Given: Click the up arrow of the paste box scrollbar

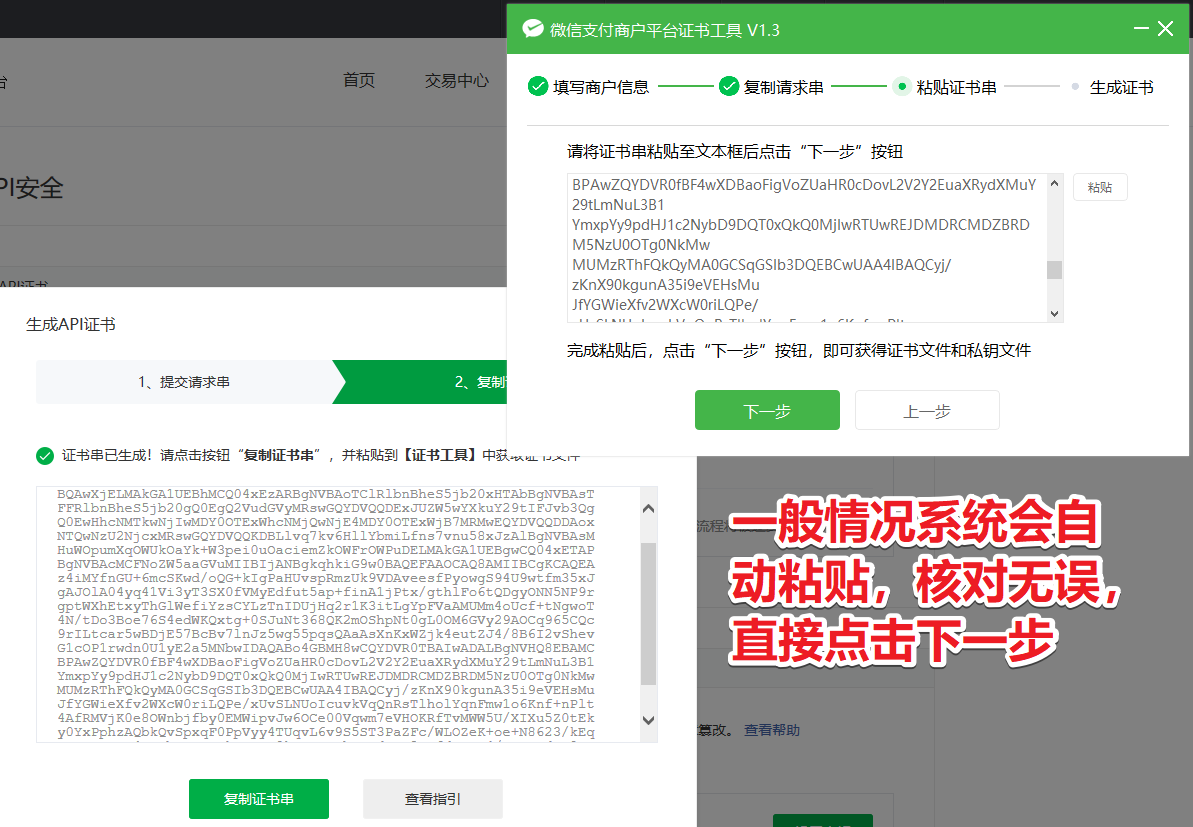Looking at the screenshot, I should pyautogui.click(x=1055, y=183).
